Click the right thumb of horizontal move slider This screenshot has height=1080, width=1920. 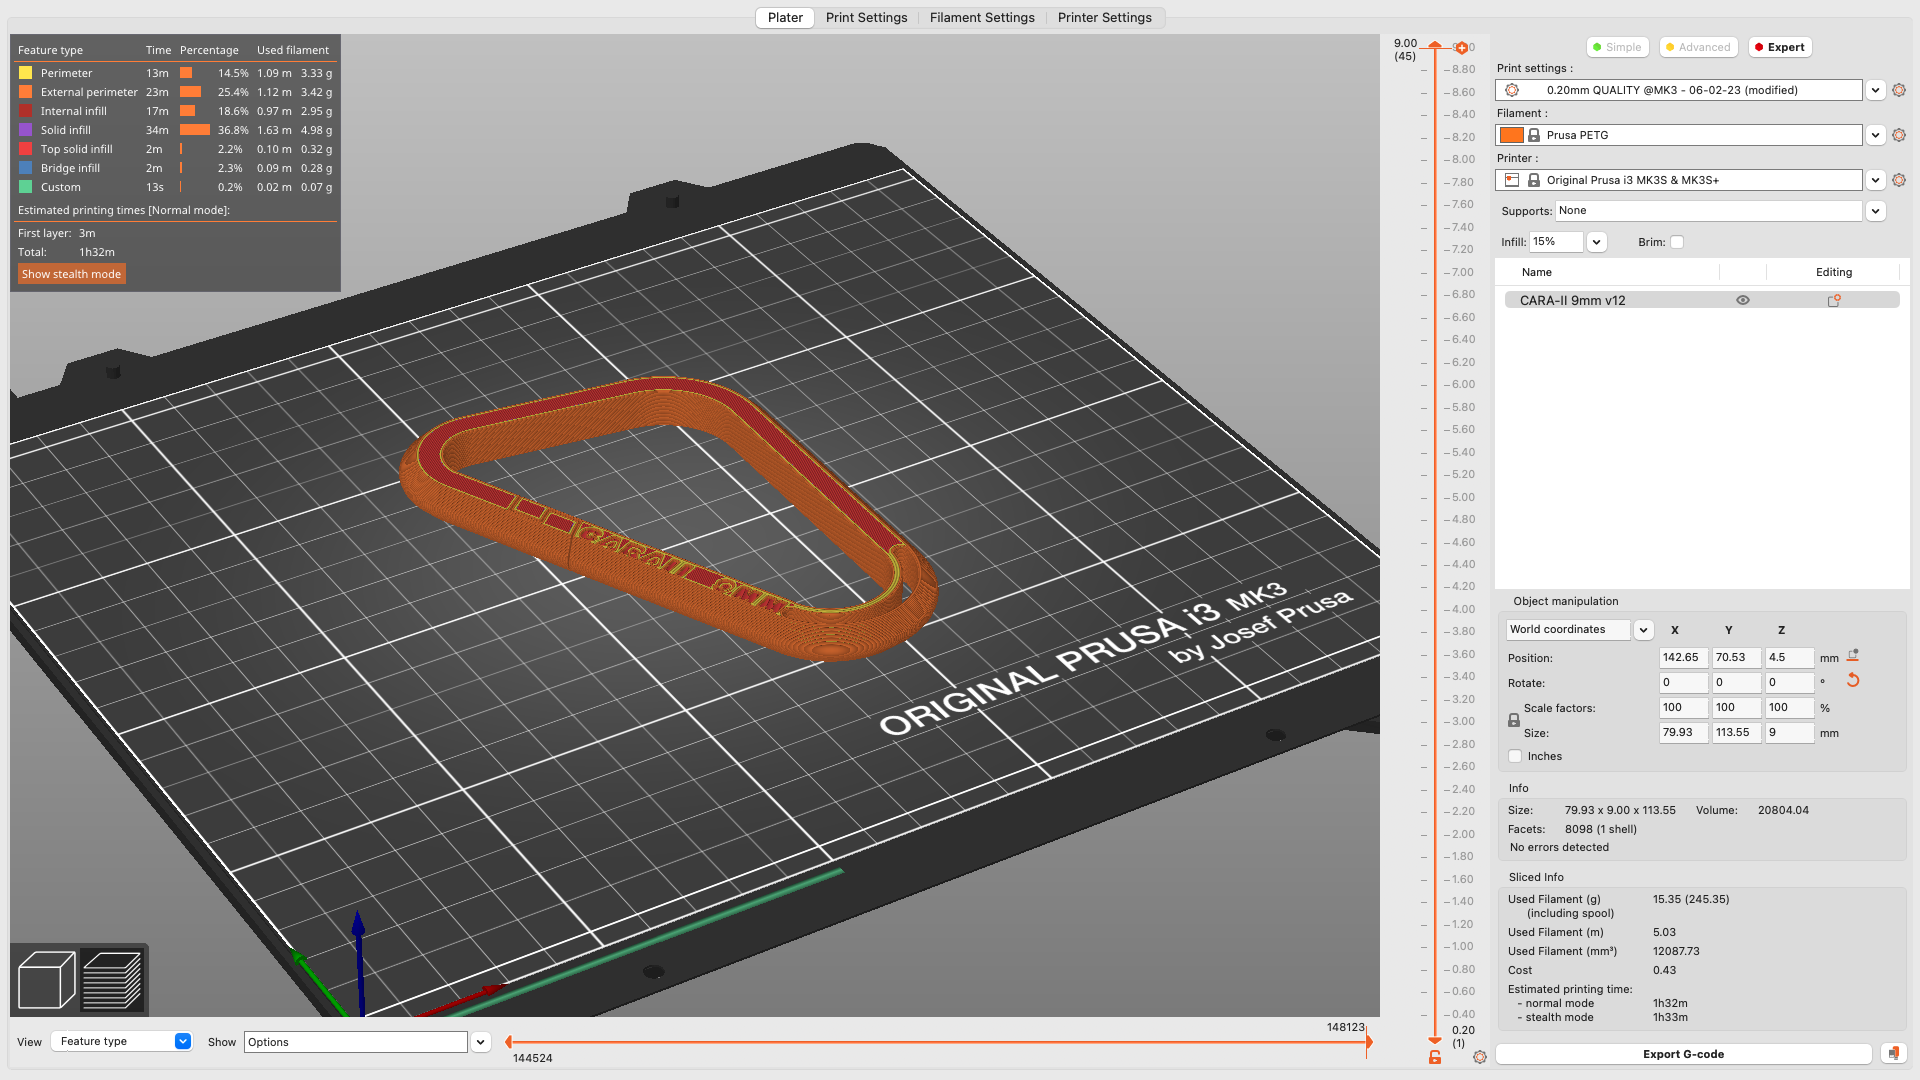pos(1369,1042)
